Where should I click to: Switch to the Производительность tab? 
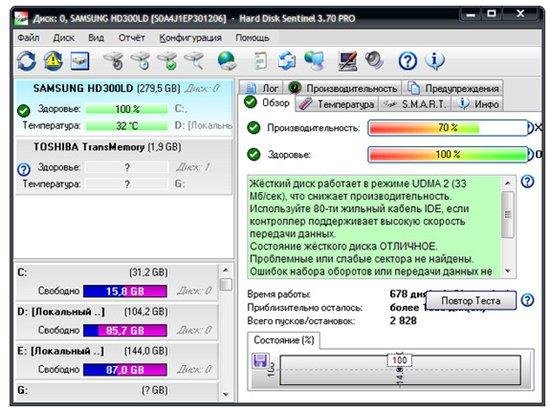click(x=343, y=88)
